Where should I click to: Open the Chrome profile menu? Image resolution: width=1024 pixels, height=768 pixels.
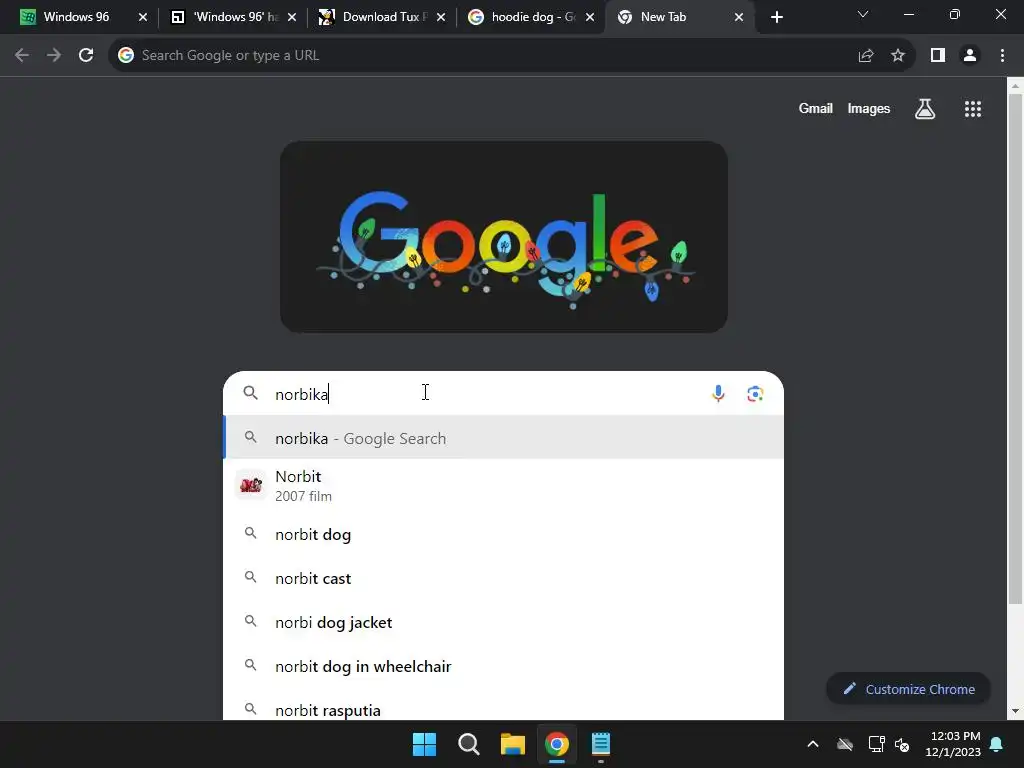pyautogui.click(x=970, y=56)
